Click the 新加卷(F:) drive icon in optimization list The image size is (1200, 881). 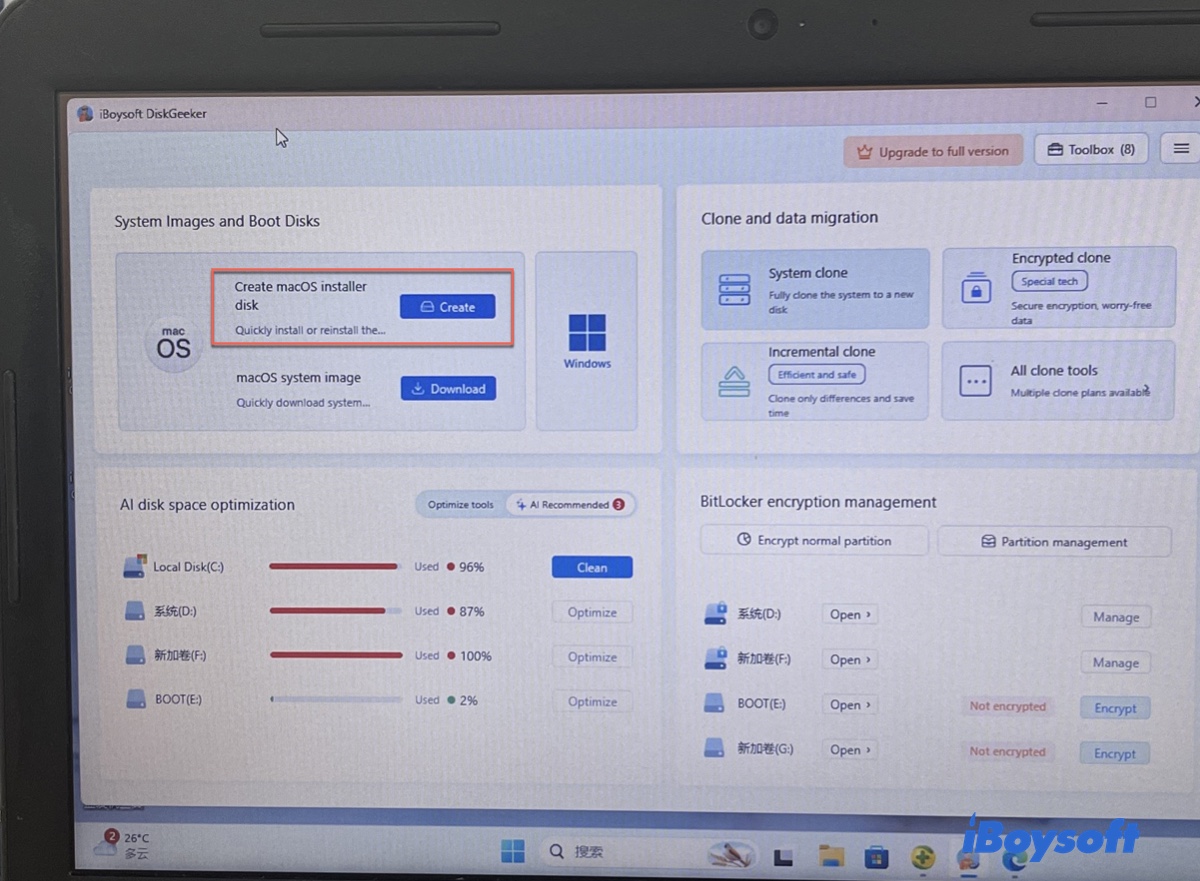[x=136, y=655]
